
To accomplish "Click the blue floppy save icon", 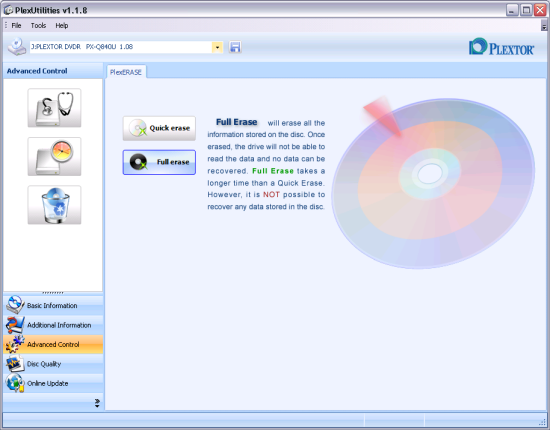I will click(235, 47).
